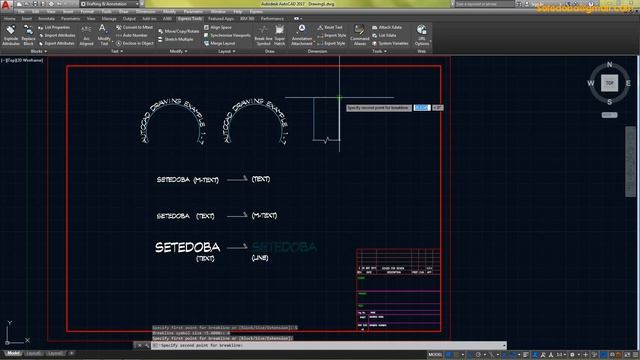This screenshot has height=360, width=640.
Task: Open the Drafting & Annotation workspace dropdown
Action: click(109, 4)
